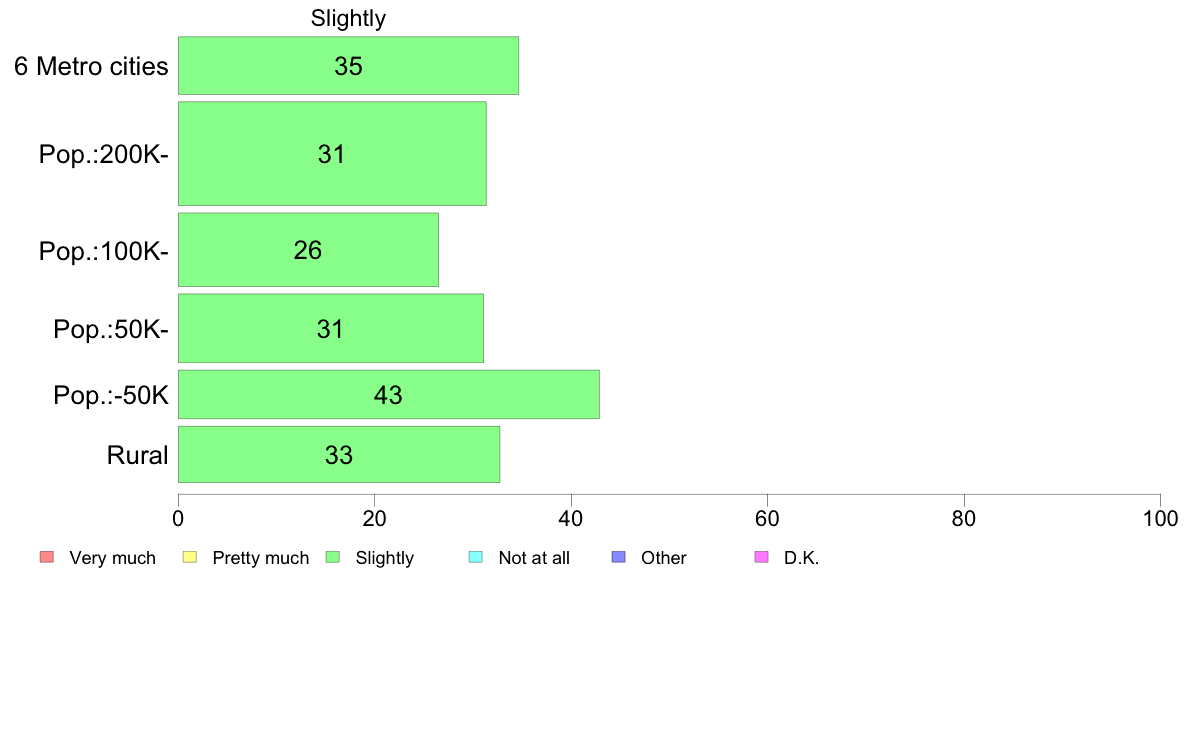The image size is (1188, 736).
Task: Click the Very much legend text
Action: [x=112, y=559]
